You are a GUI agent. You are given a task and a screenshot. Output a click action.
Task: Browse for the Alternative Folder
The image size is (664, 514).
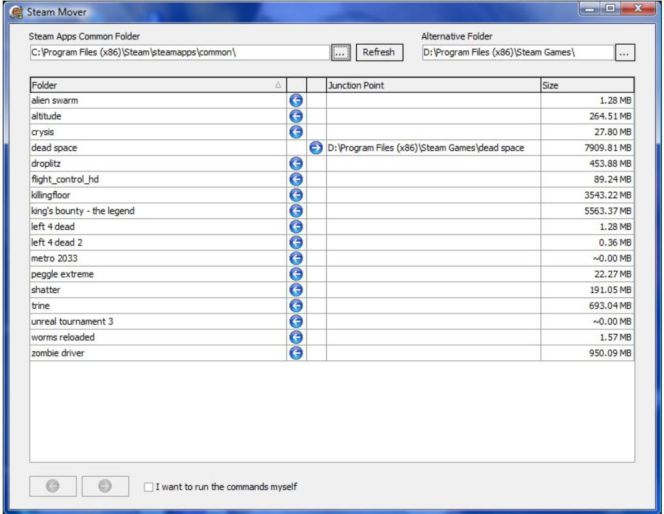(625, 53)
